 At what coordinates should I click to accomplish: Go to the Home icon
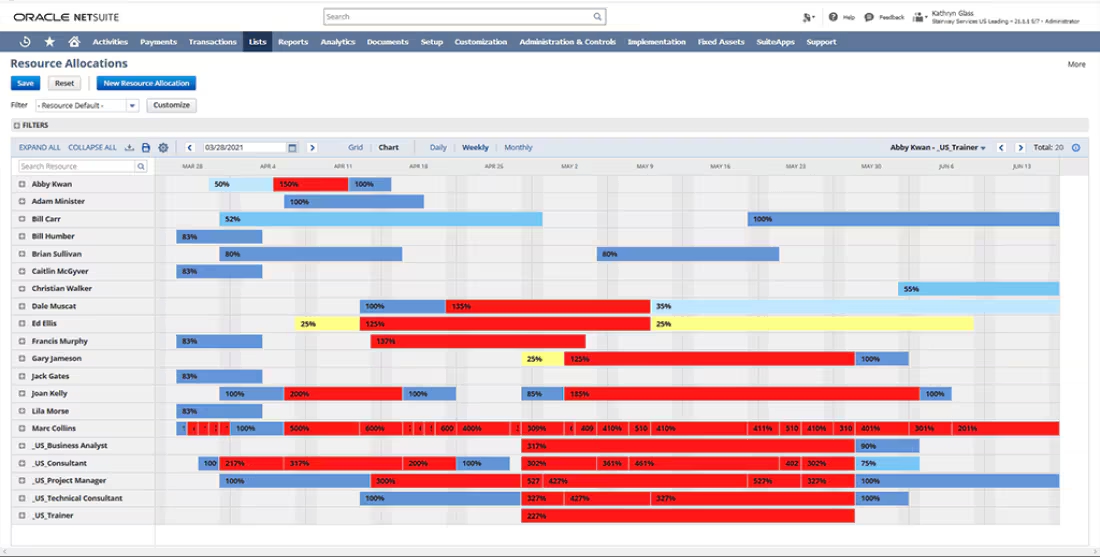click(x=74, y=41)
